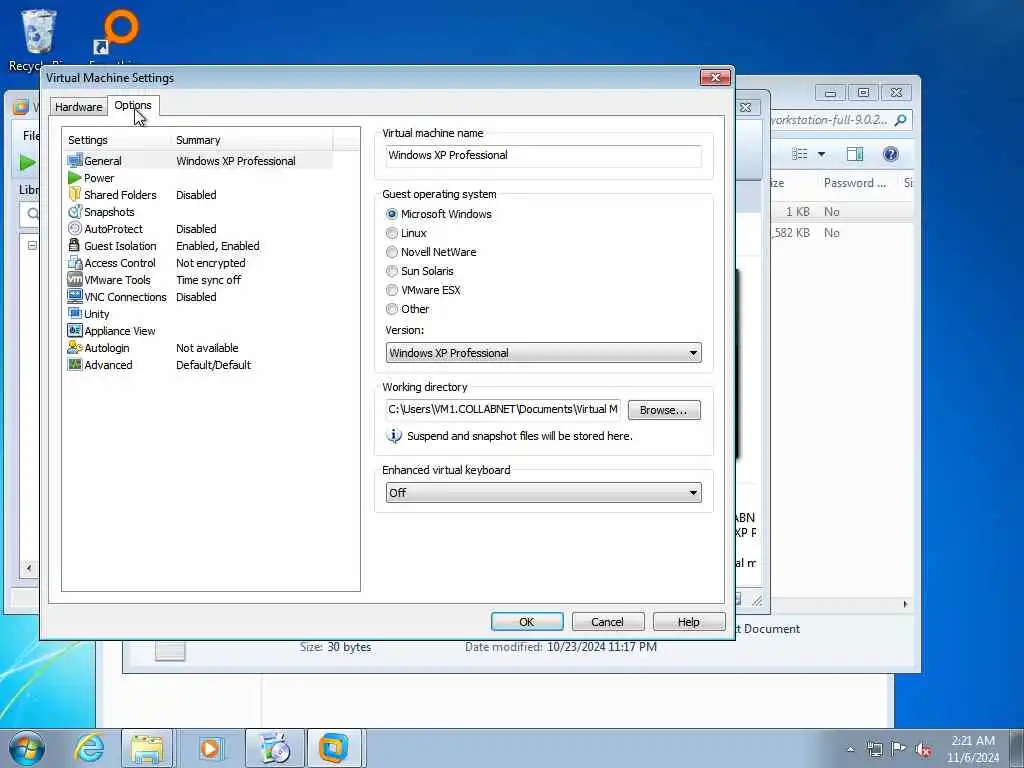Viewport: 1024px width, 768px height.
Task: Select the Autologin users icon
Action: tap(75, 347)
